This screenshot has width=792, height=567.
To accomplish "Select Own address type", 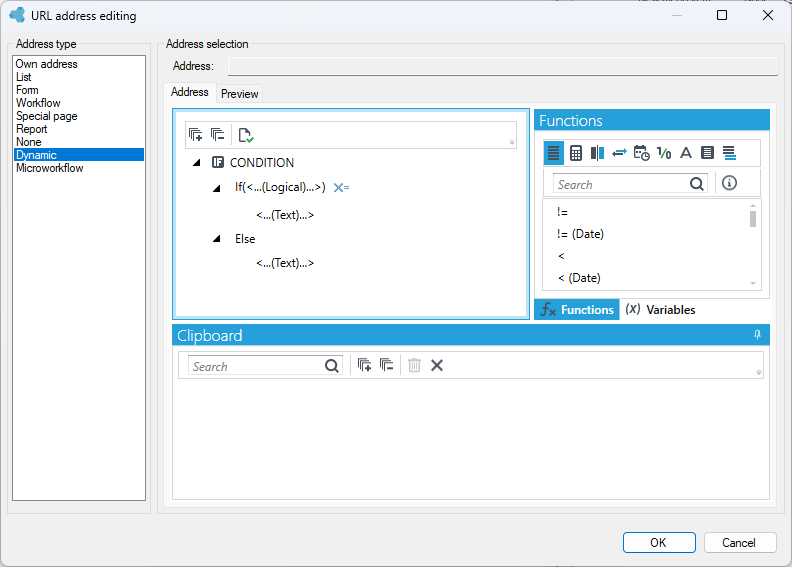I will 79,64.
